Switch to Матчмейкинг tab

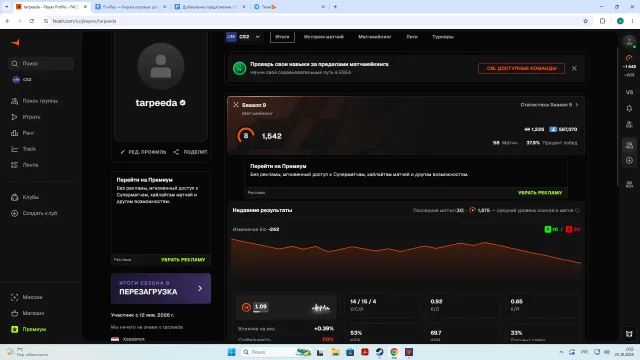pos(375,37)
